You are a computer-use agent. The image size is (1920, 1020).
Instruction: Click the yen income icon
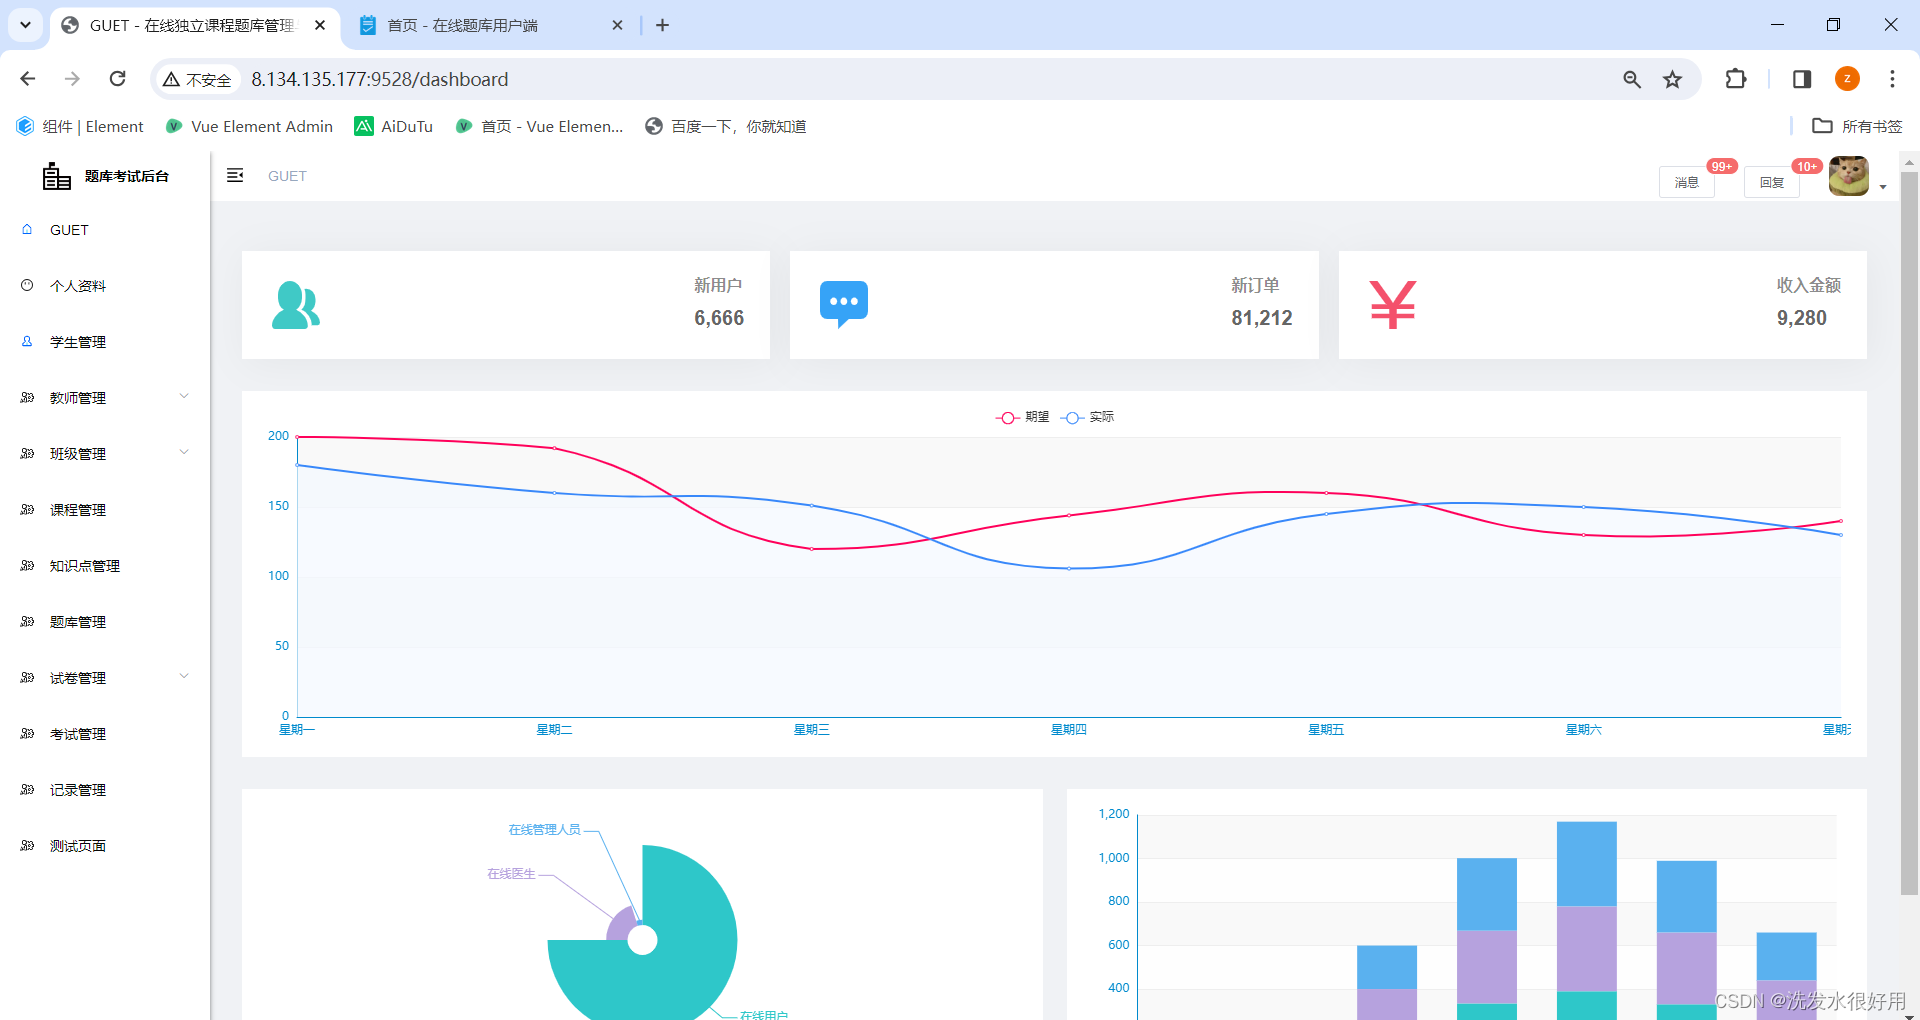(x=1392, y=305)
